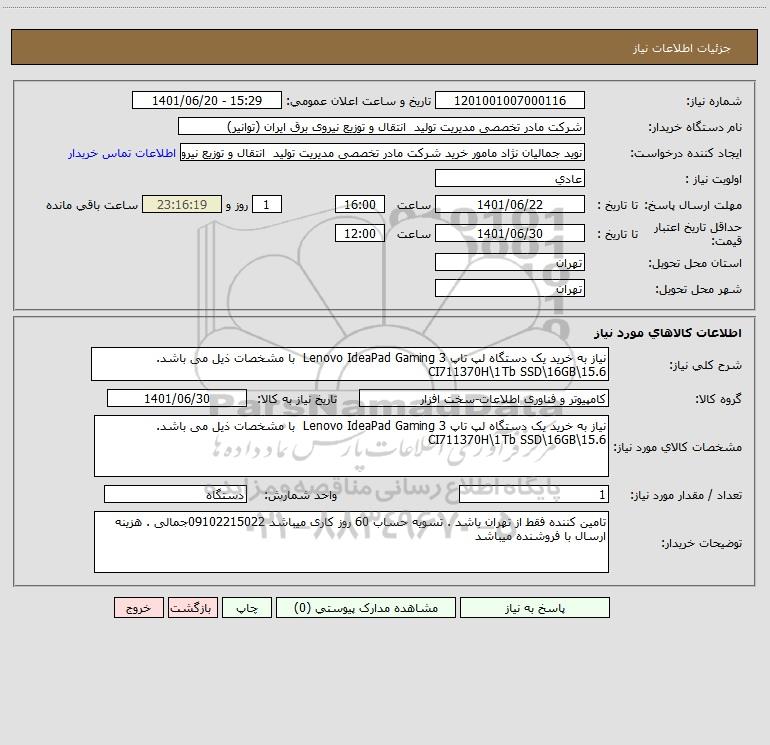Screen dimensions: 770x745
Task: Click the شرح کلی نیاز text box
Action: (x=350, y=364)
